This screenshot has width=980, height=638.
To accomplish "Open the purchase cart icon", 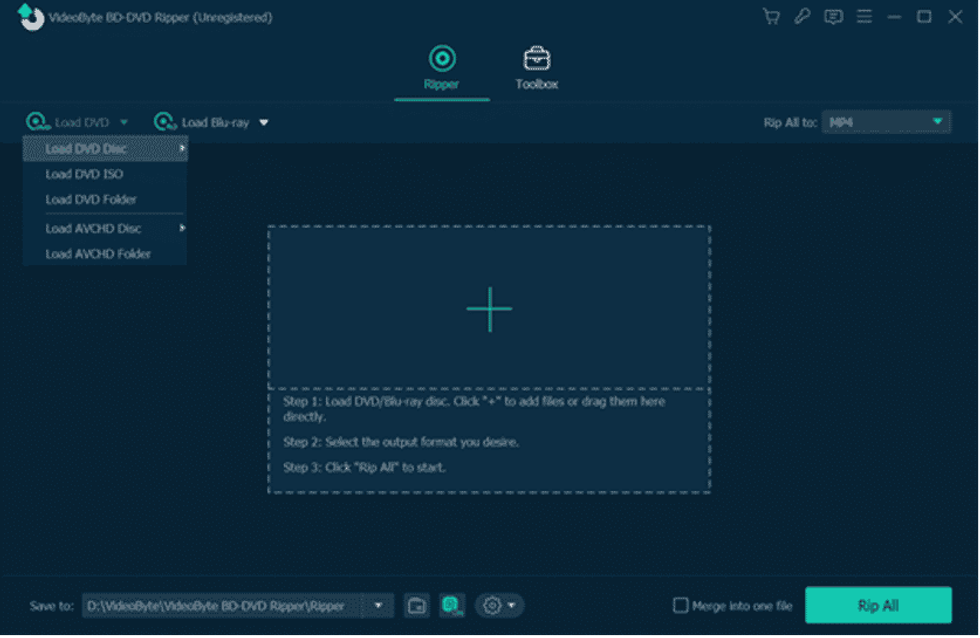I will tap(770, 17).
